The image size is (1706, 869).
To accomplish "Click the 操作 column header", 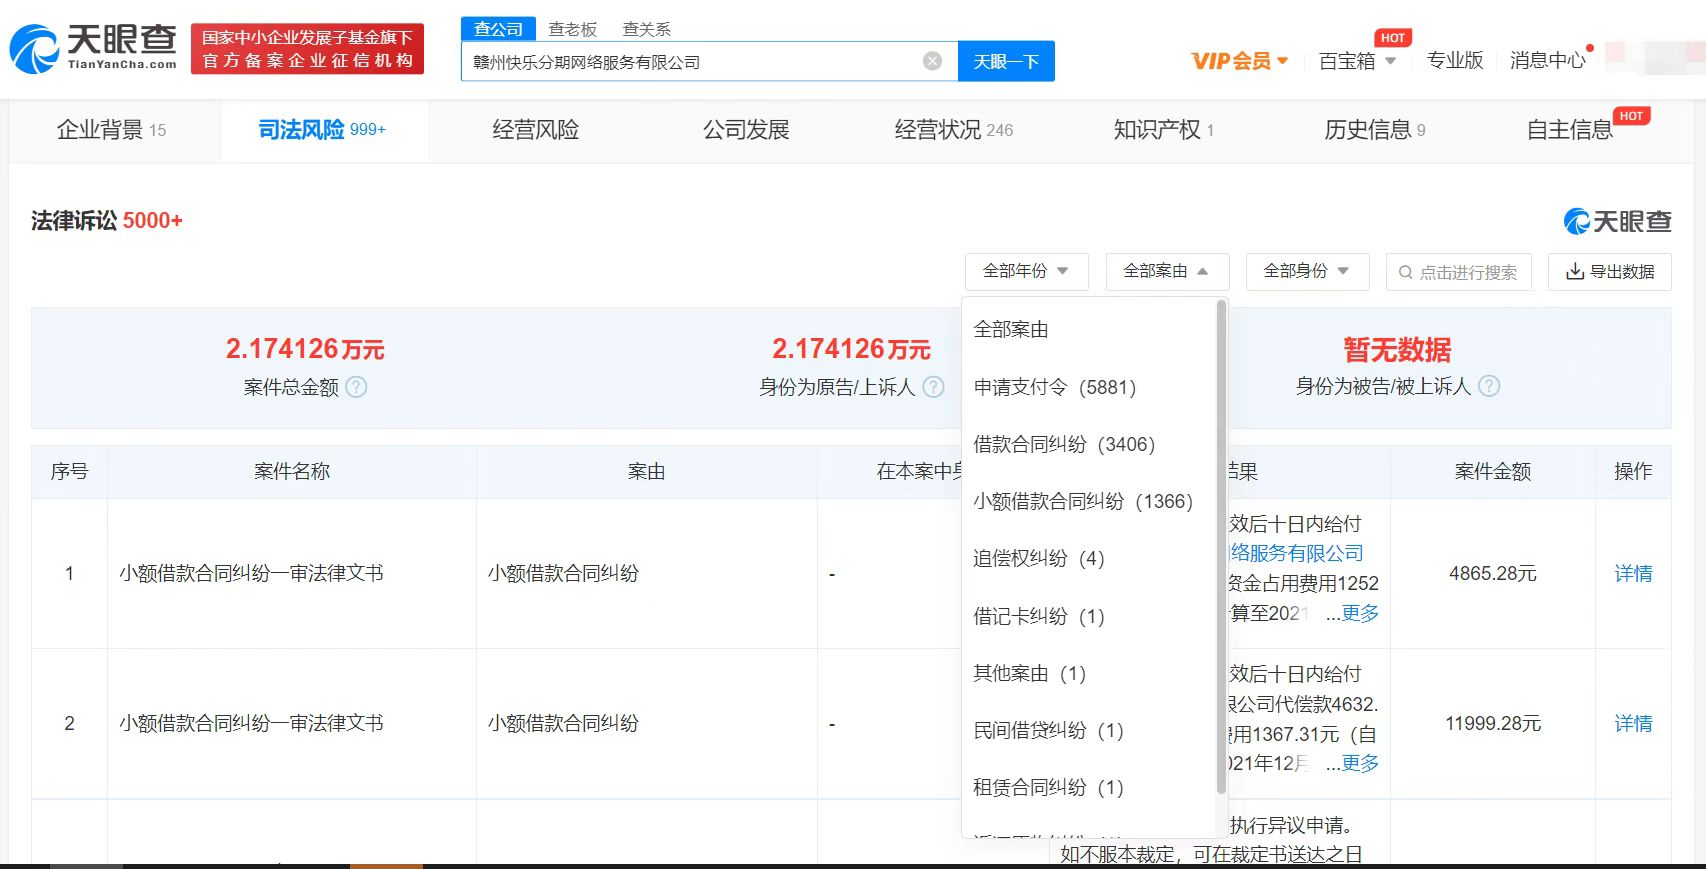I will pyautogui.click(x=1633, y=471).
